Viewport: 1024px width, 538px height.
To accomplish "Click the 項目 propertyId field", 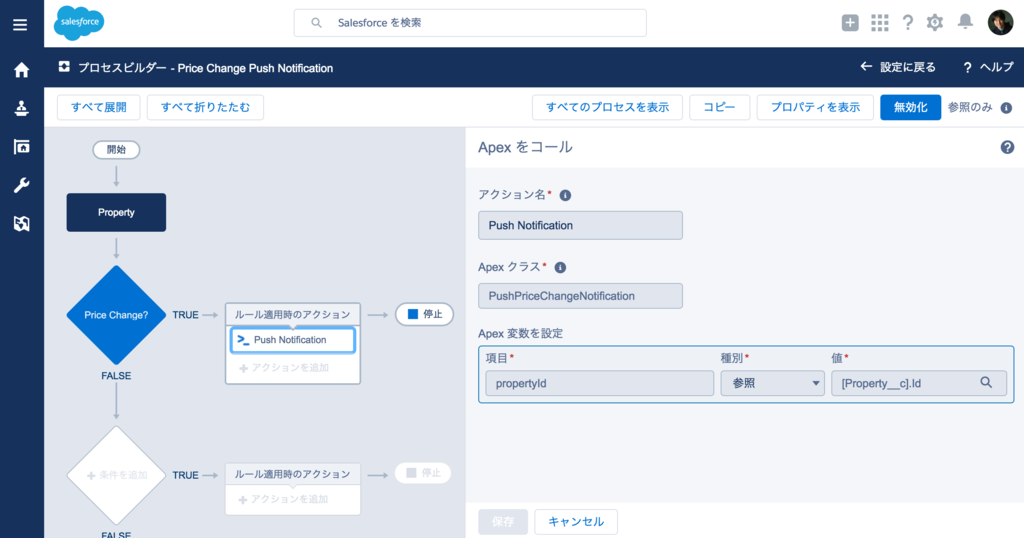I will click(x=600, y=383).
